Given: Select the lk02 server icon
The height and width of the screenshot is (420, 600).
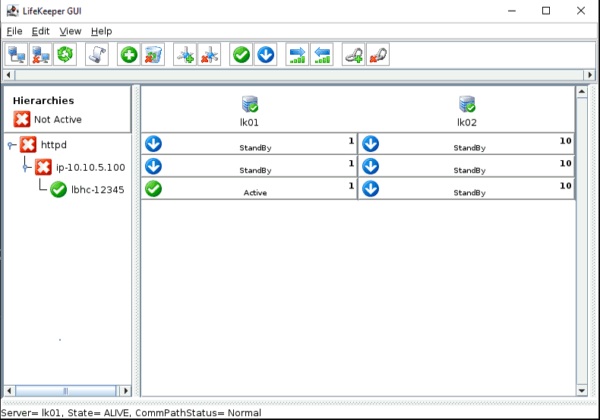Looking at the screenshot, I should click(x=467, y=104).
